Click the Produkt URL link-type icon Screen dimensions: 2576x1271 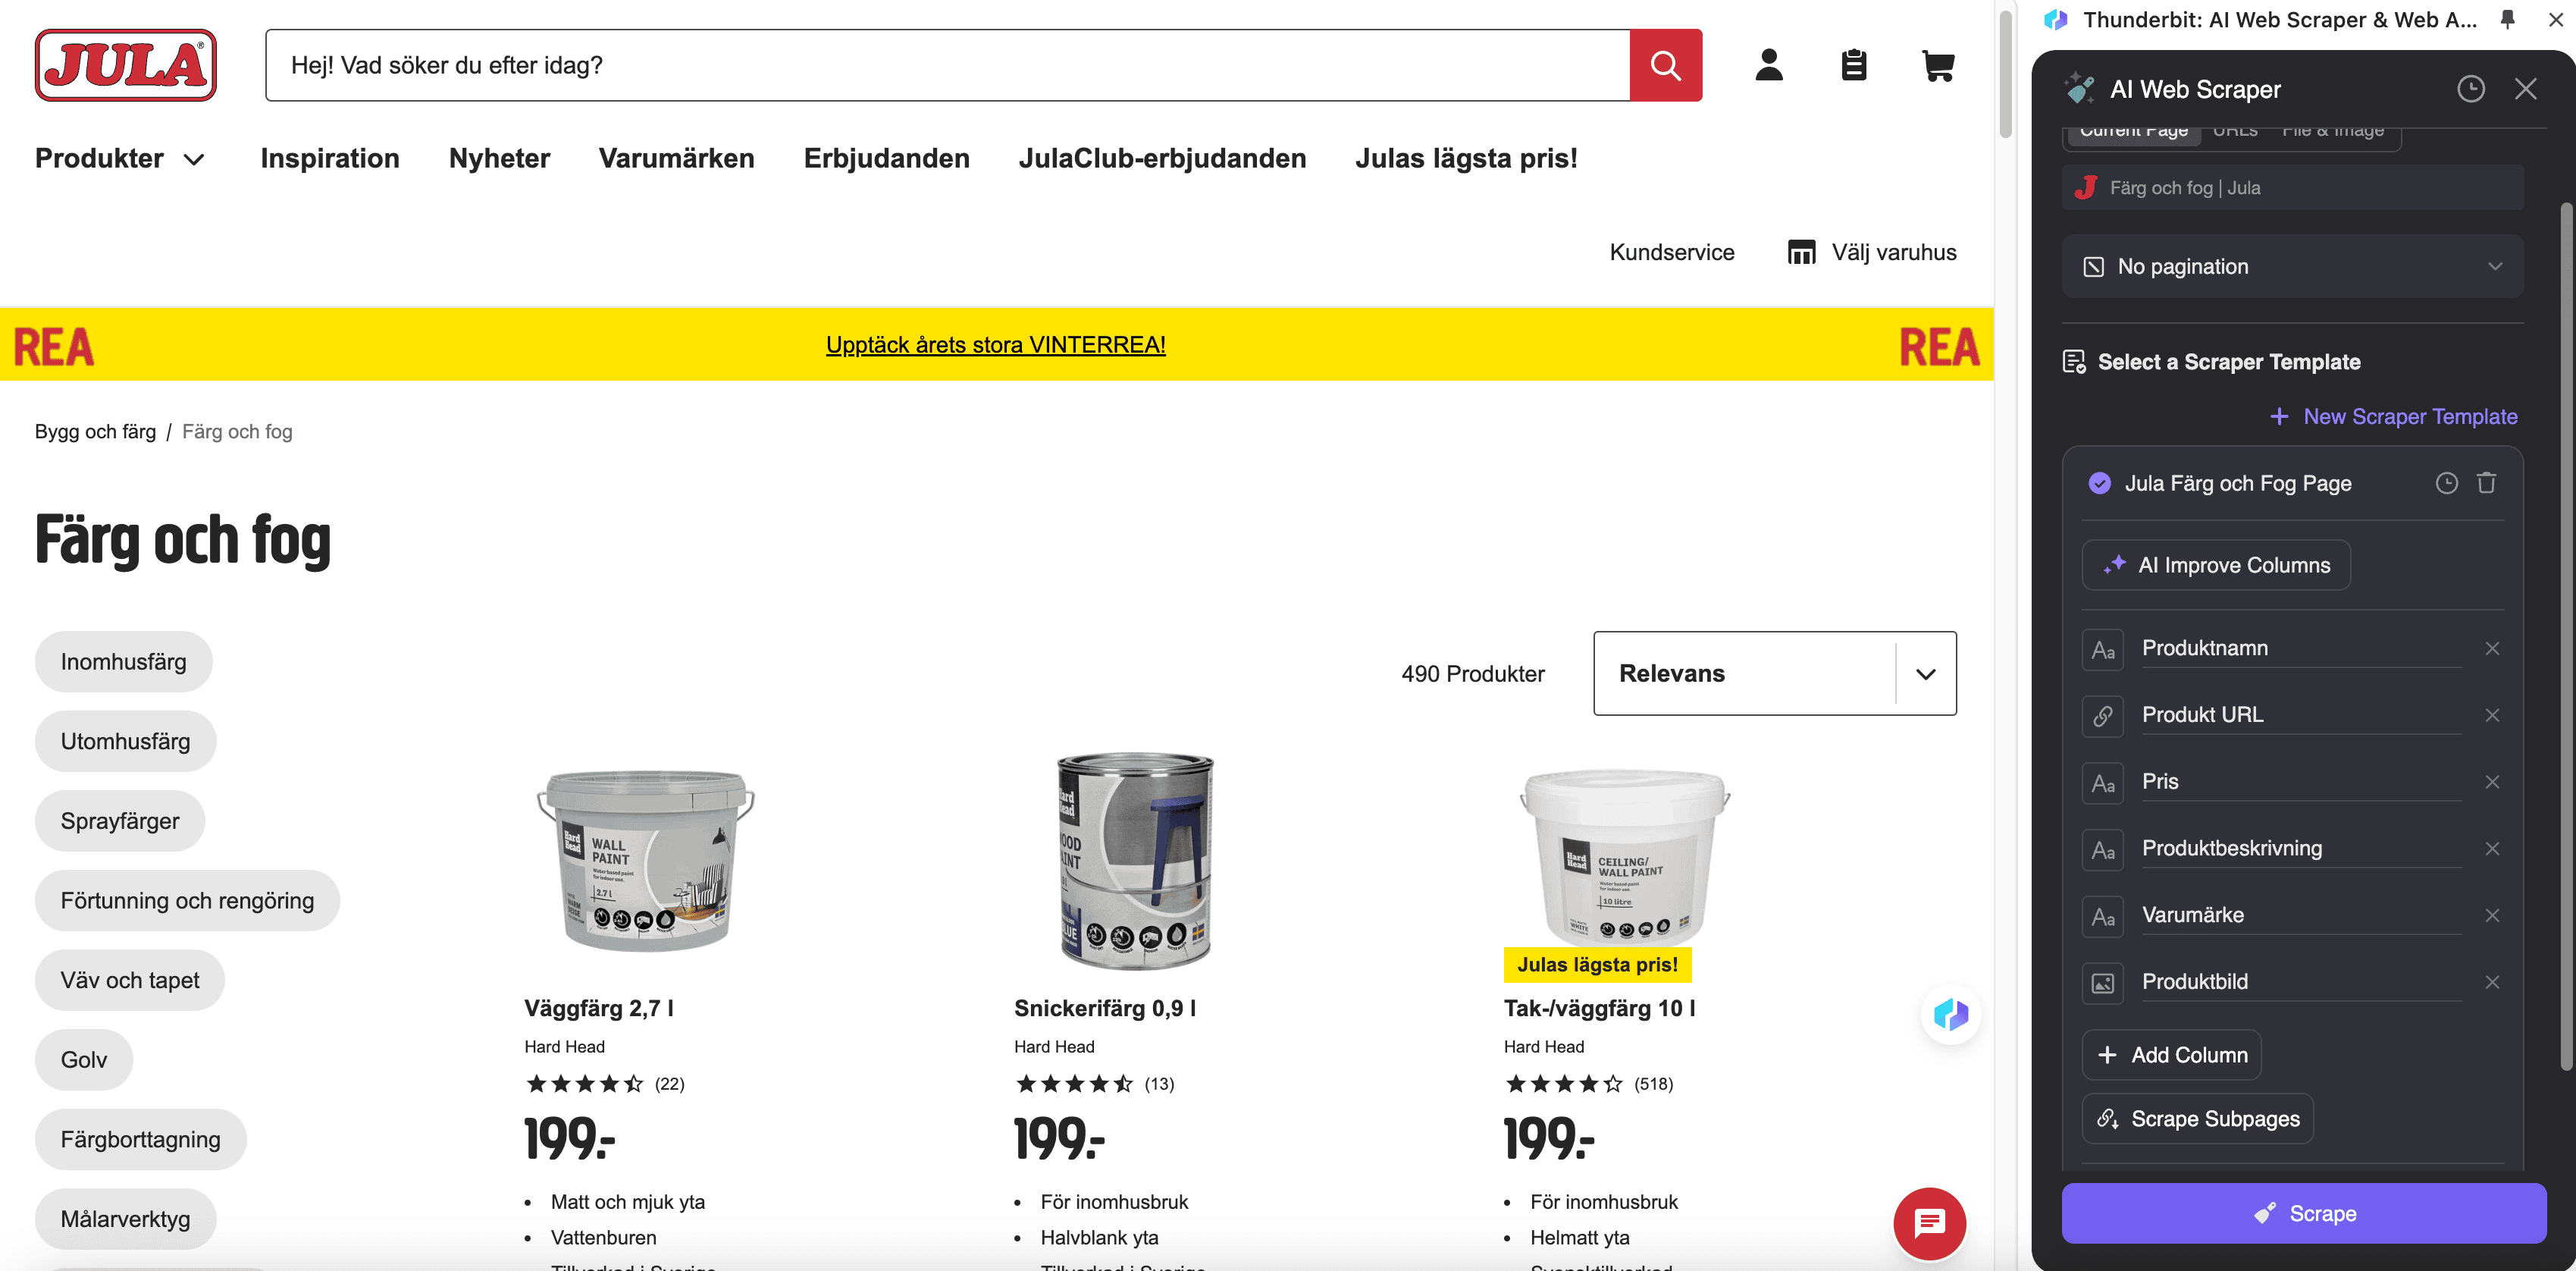pyautogui.click(x=2102, y=715)
